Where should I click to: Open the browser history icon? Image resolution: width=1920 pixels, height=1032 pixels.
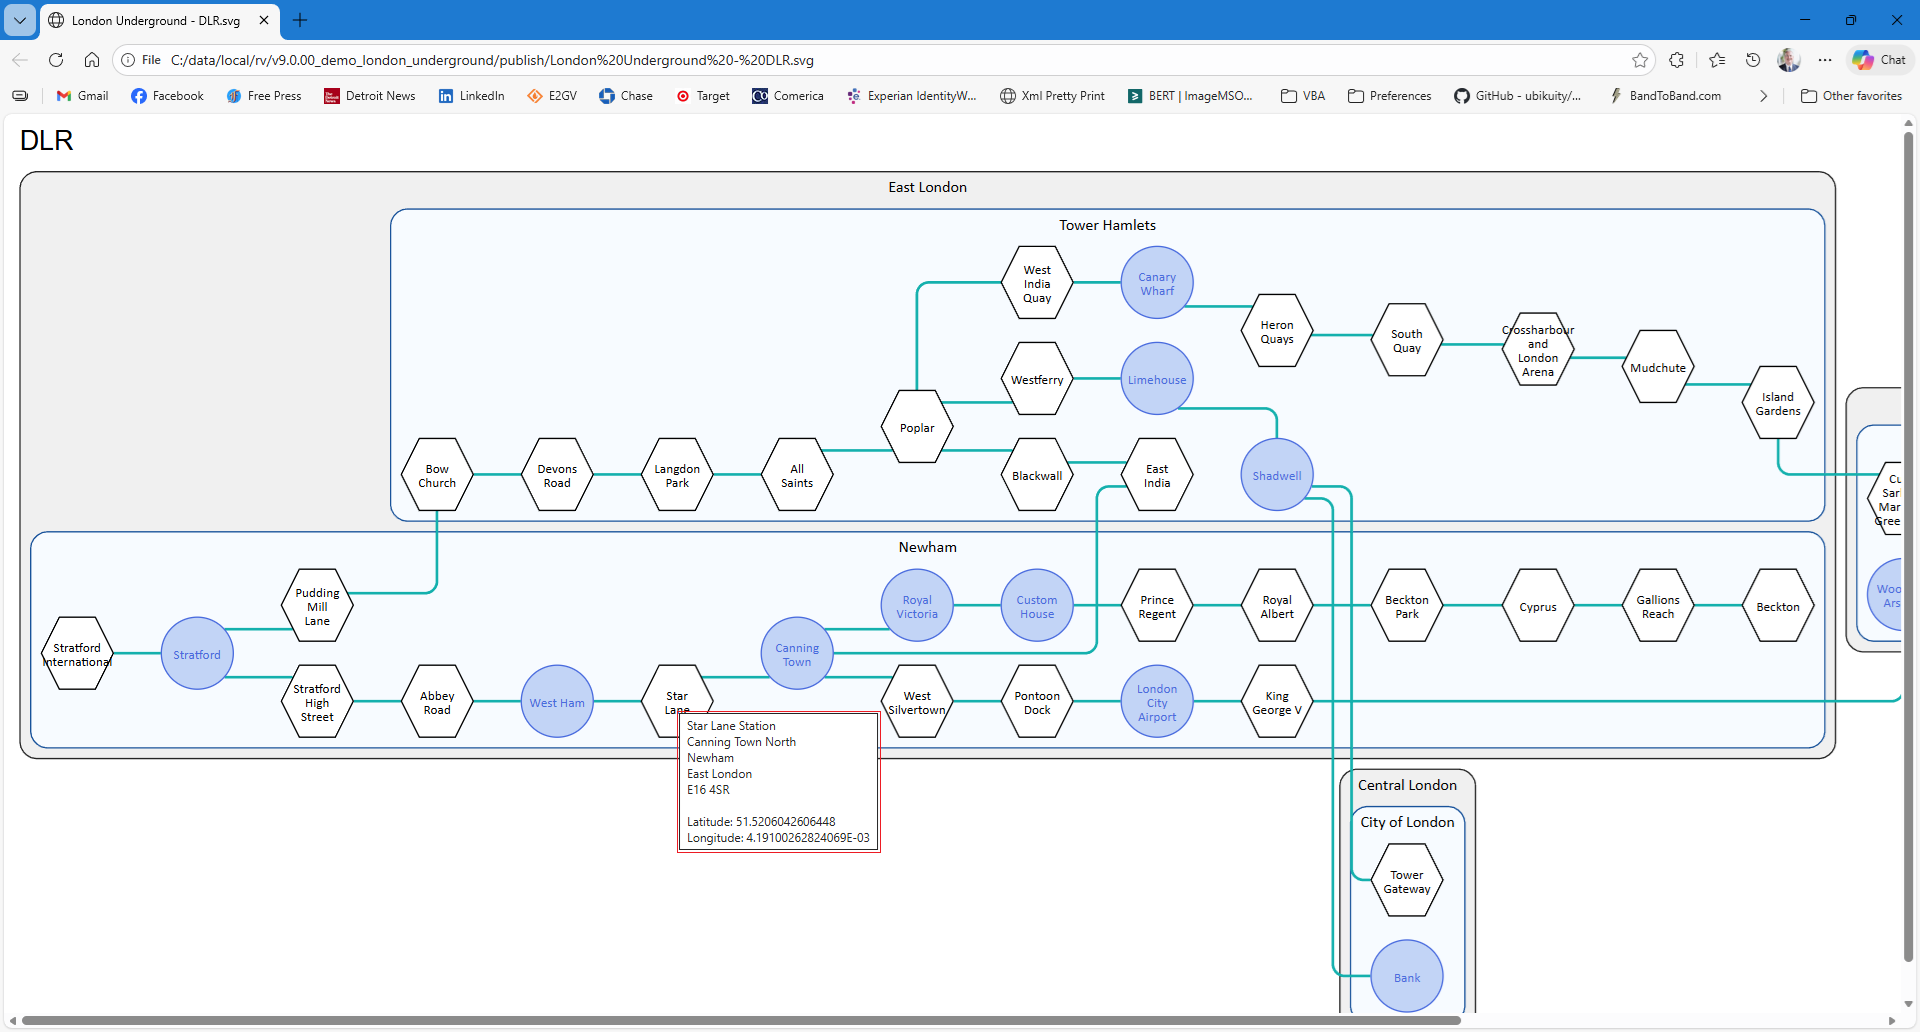click(1753, 60)
